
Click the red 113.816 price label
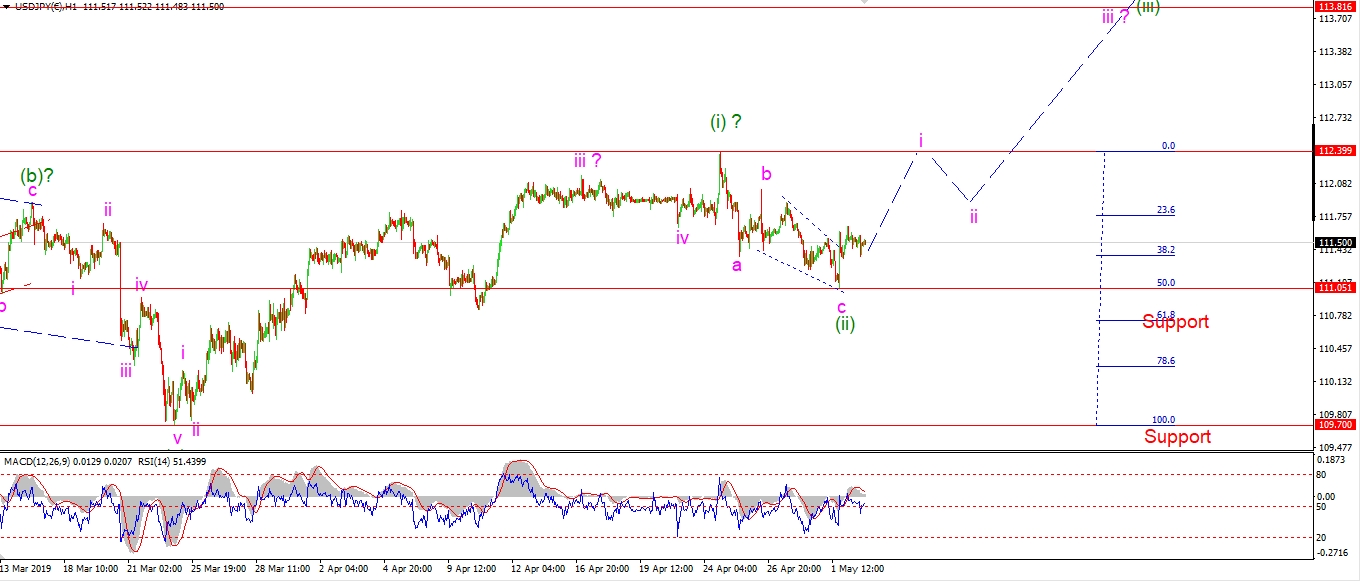[1334, 7]
